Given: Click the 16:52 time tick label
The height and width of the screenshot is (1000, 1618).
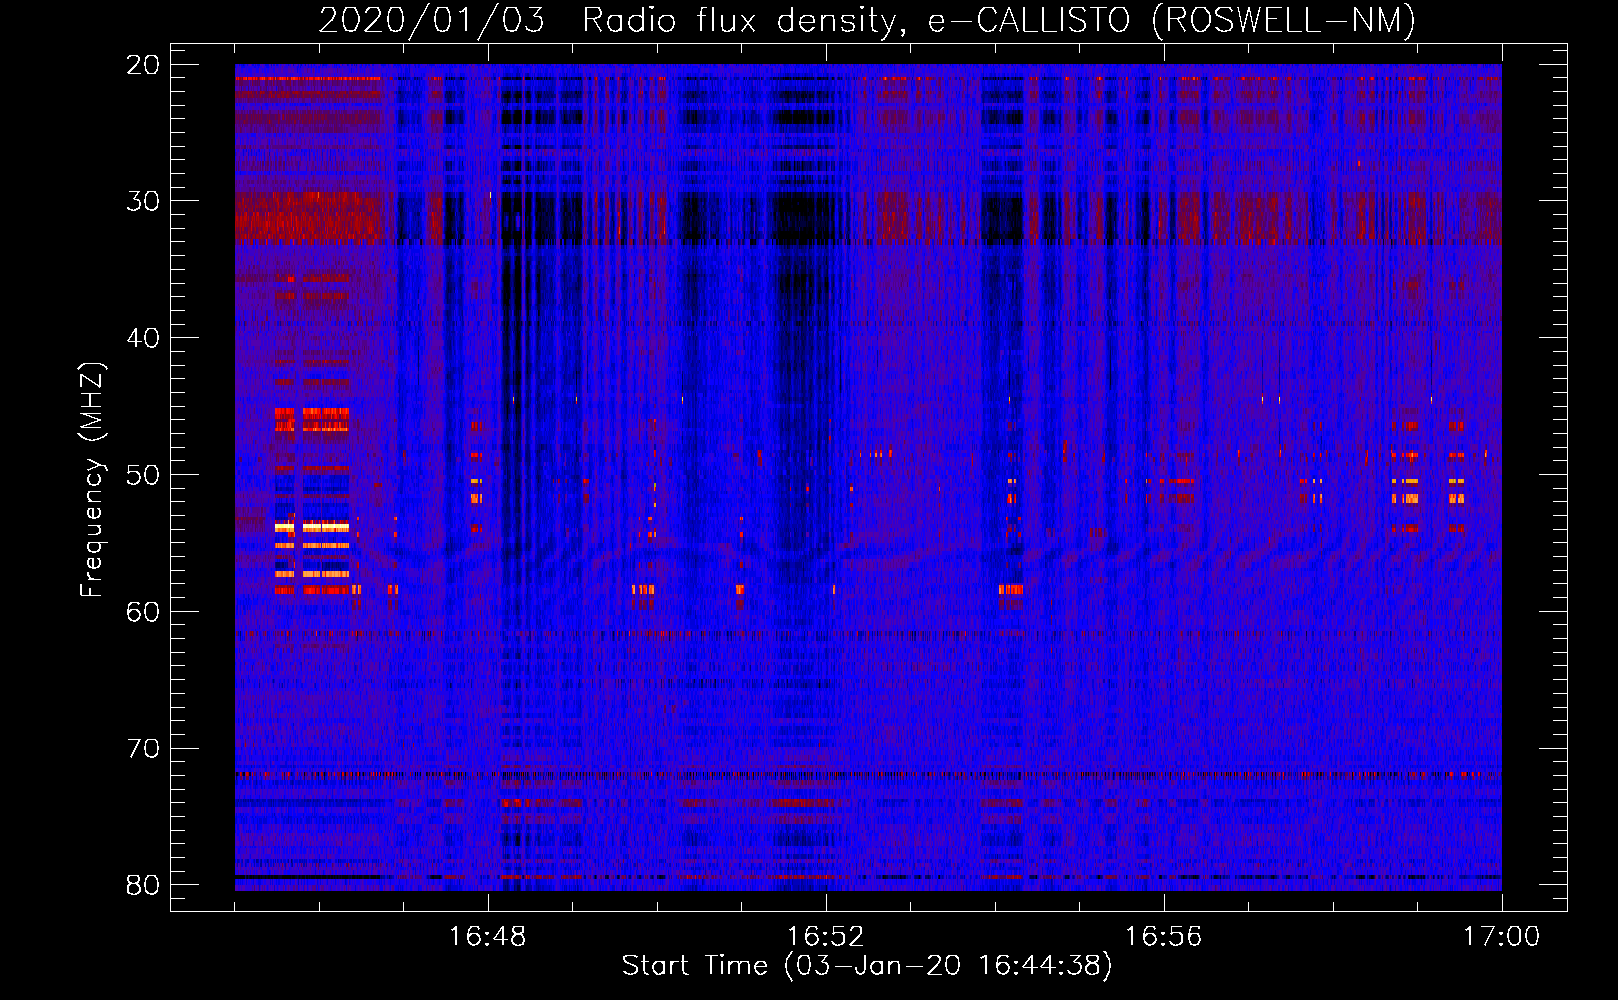Looking at the screenshot, I should coord(826,937).
